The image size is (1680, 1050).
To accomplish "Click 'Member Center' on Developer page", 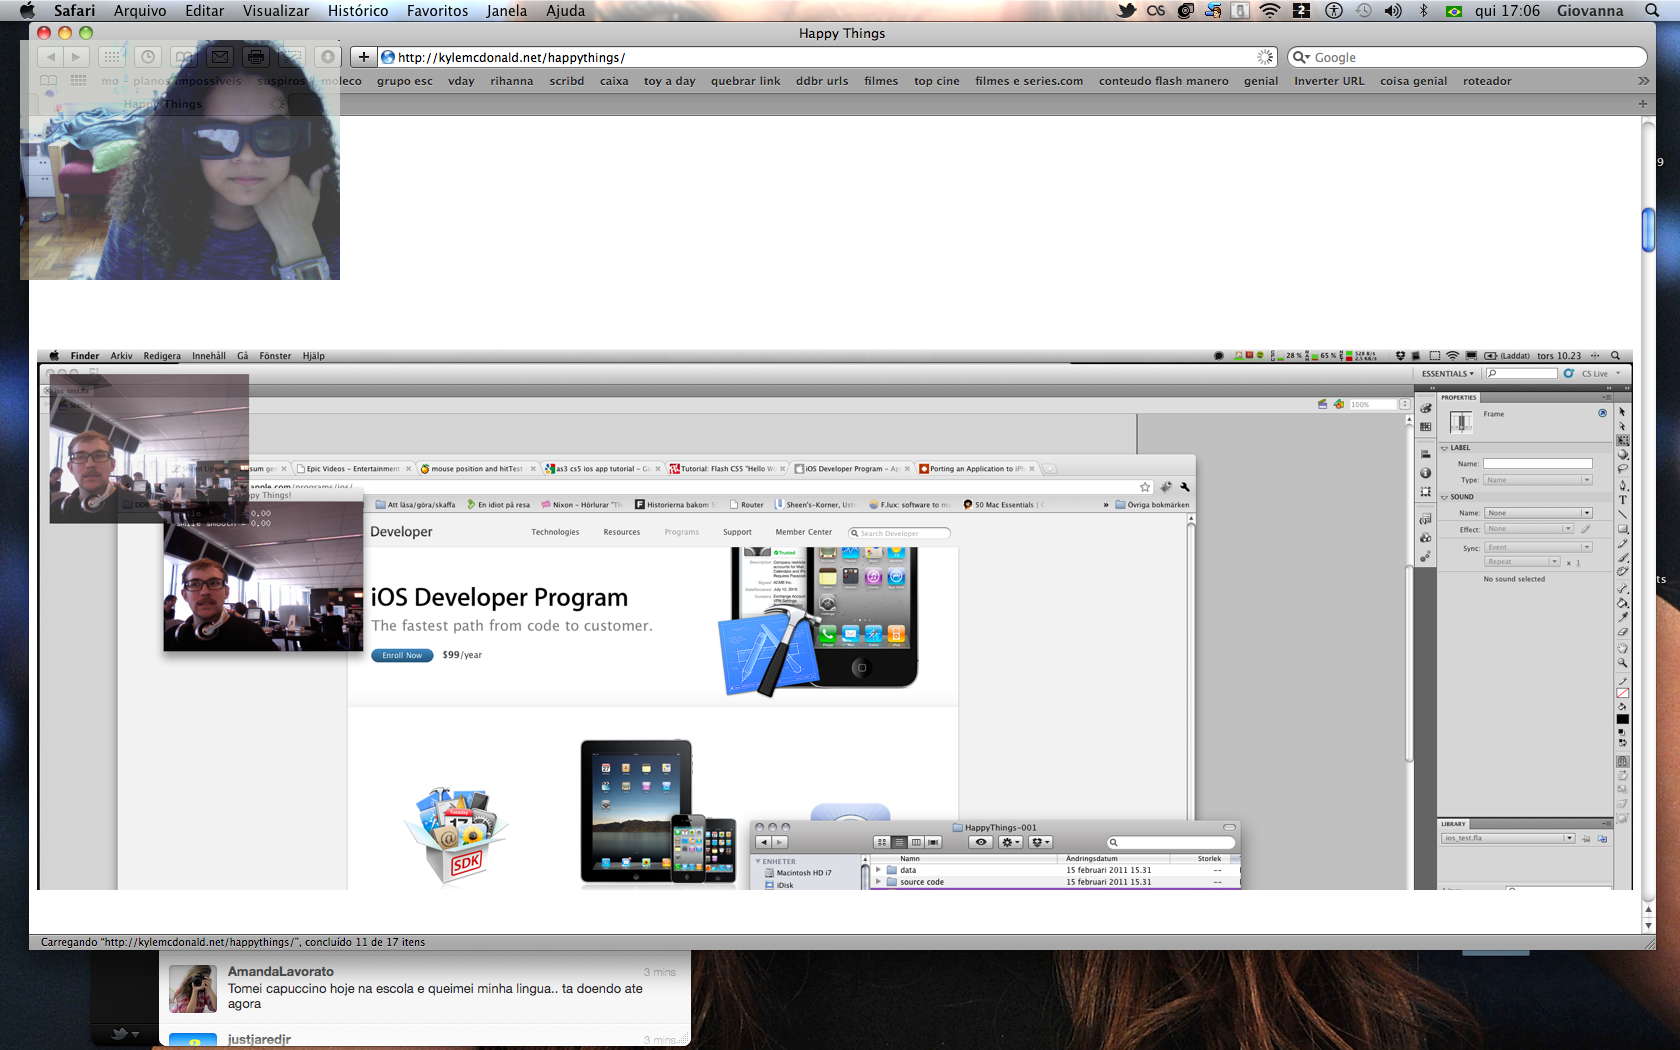I will [804, 532].
